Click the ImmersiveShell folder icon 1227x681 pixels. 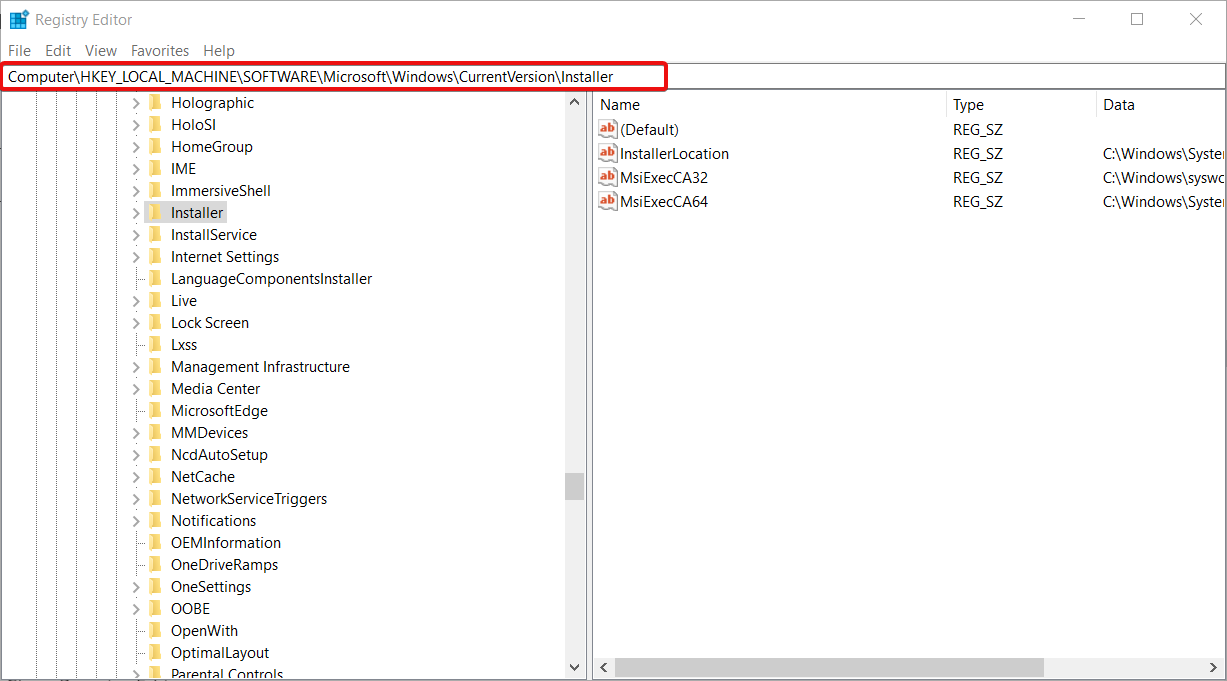[x=154, y=190]
